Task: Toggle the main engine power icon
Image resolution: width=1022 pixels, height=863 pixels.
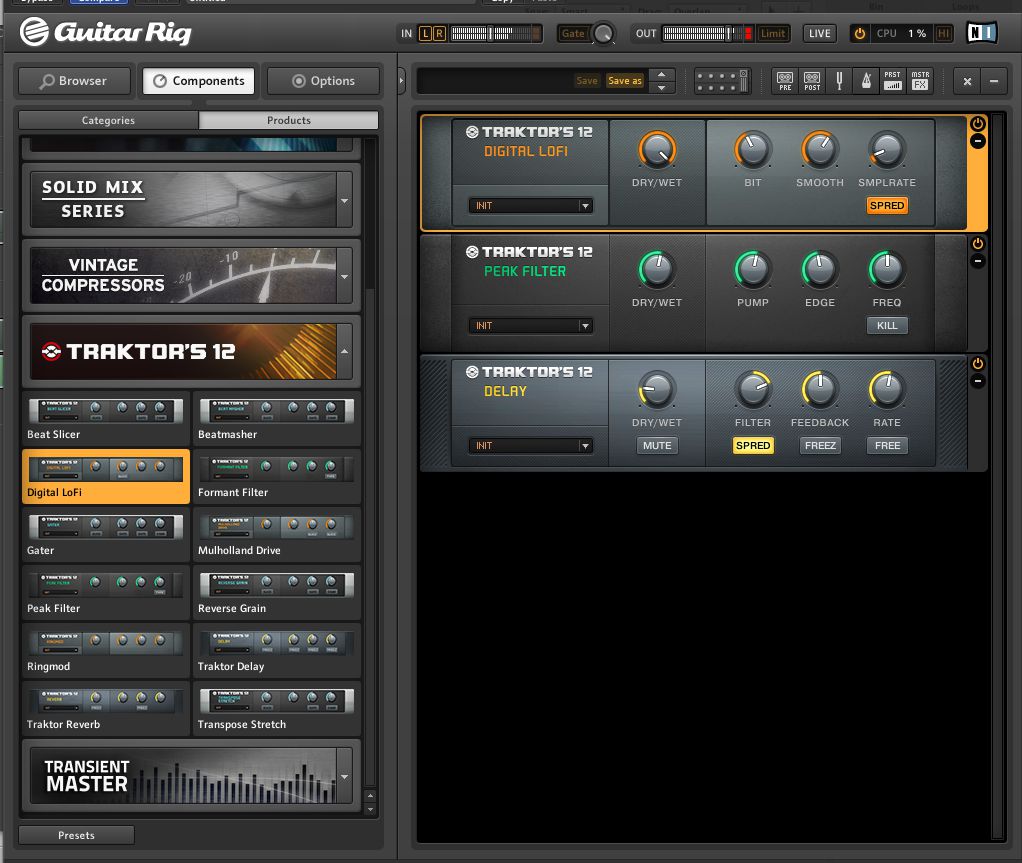Action: (x=860, y=33)
